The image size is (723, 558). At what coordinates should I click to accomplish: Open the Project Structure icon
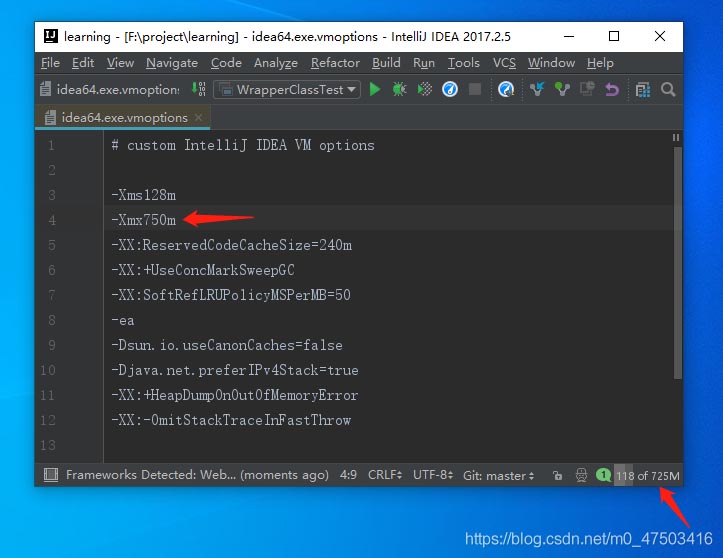643,89
